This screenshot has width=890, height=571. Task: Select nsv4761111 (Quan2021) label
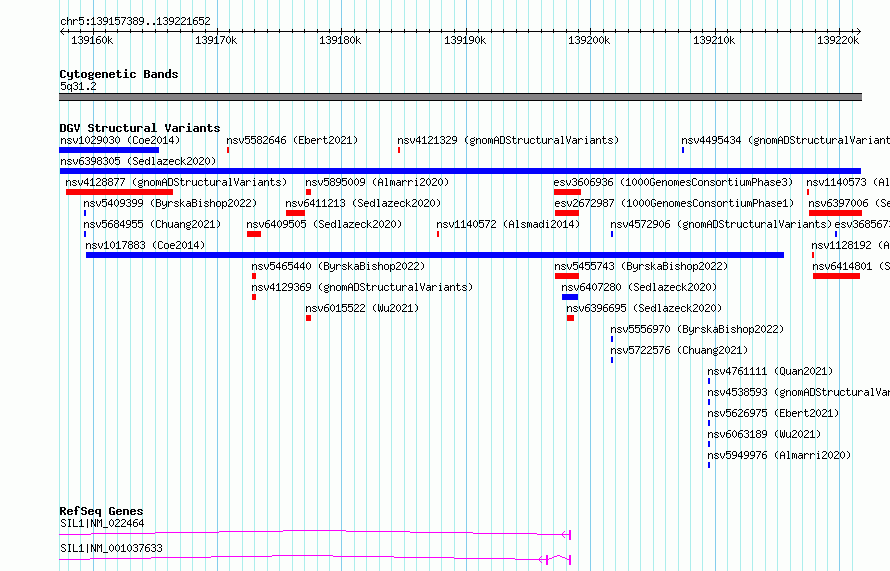coord(770,371)
